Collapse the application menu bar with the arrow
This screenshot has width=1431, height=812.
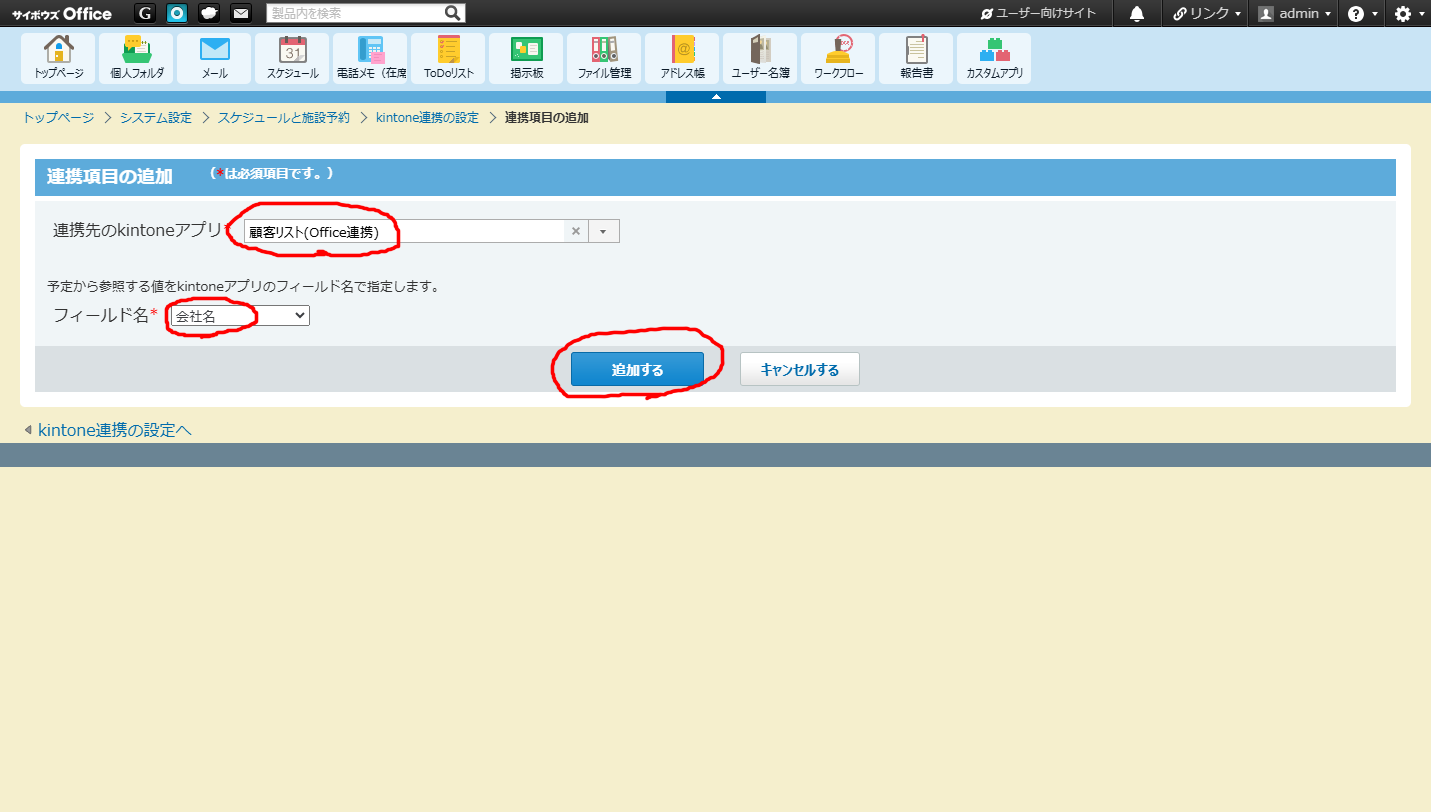pos(716,97)
